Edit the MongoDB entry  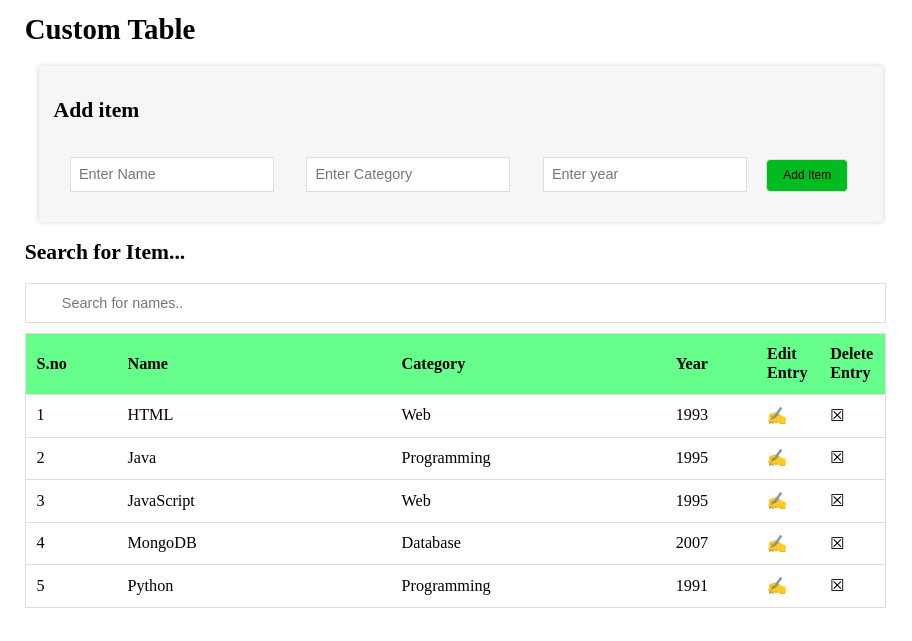(776, 544)
